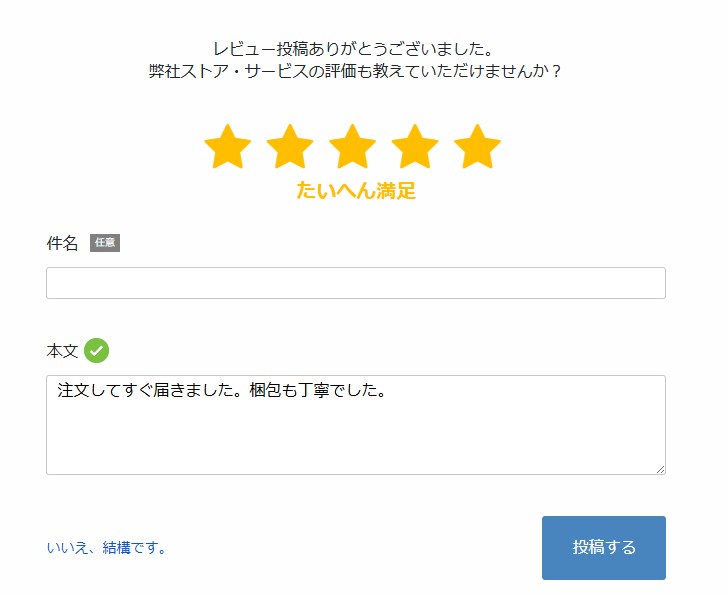Click the 件名 field label
Screen dimensions: 727x596
coord(62,243)
